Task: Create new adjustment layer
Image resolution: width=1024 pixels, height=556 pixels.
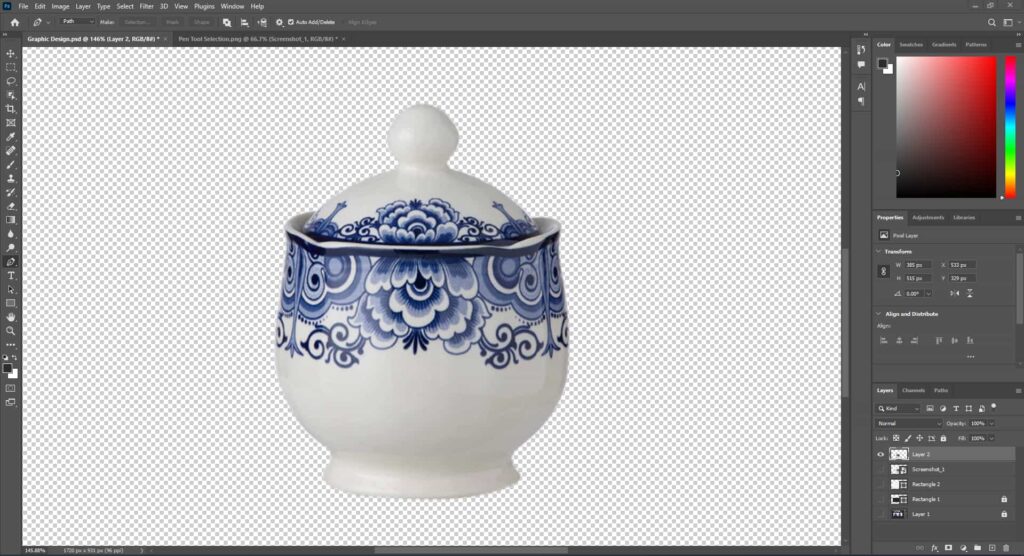Action: pyautogui.click(x=963, y=548)
